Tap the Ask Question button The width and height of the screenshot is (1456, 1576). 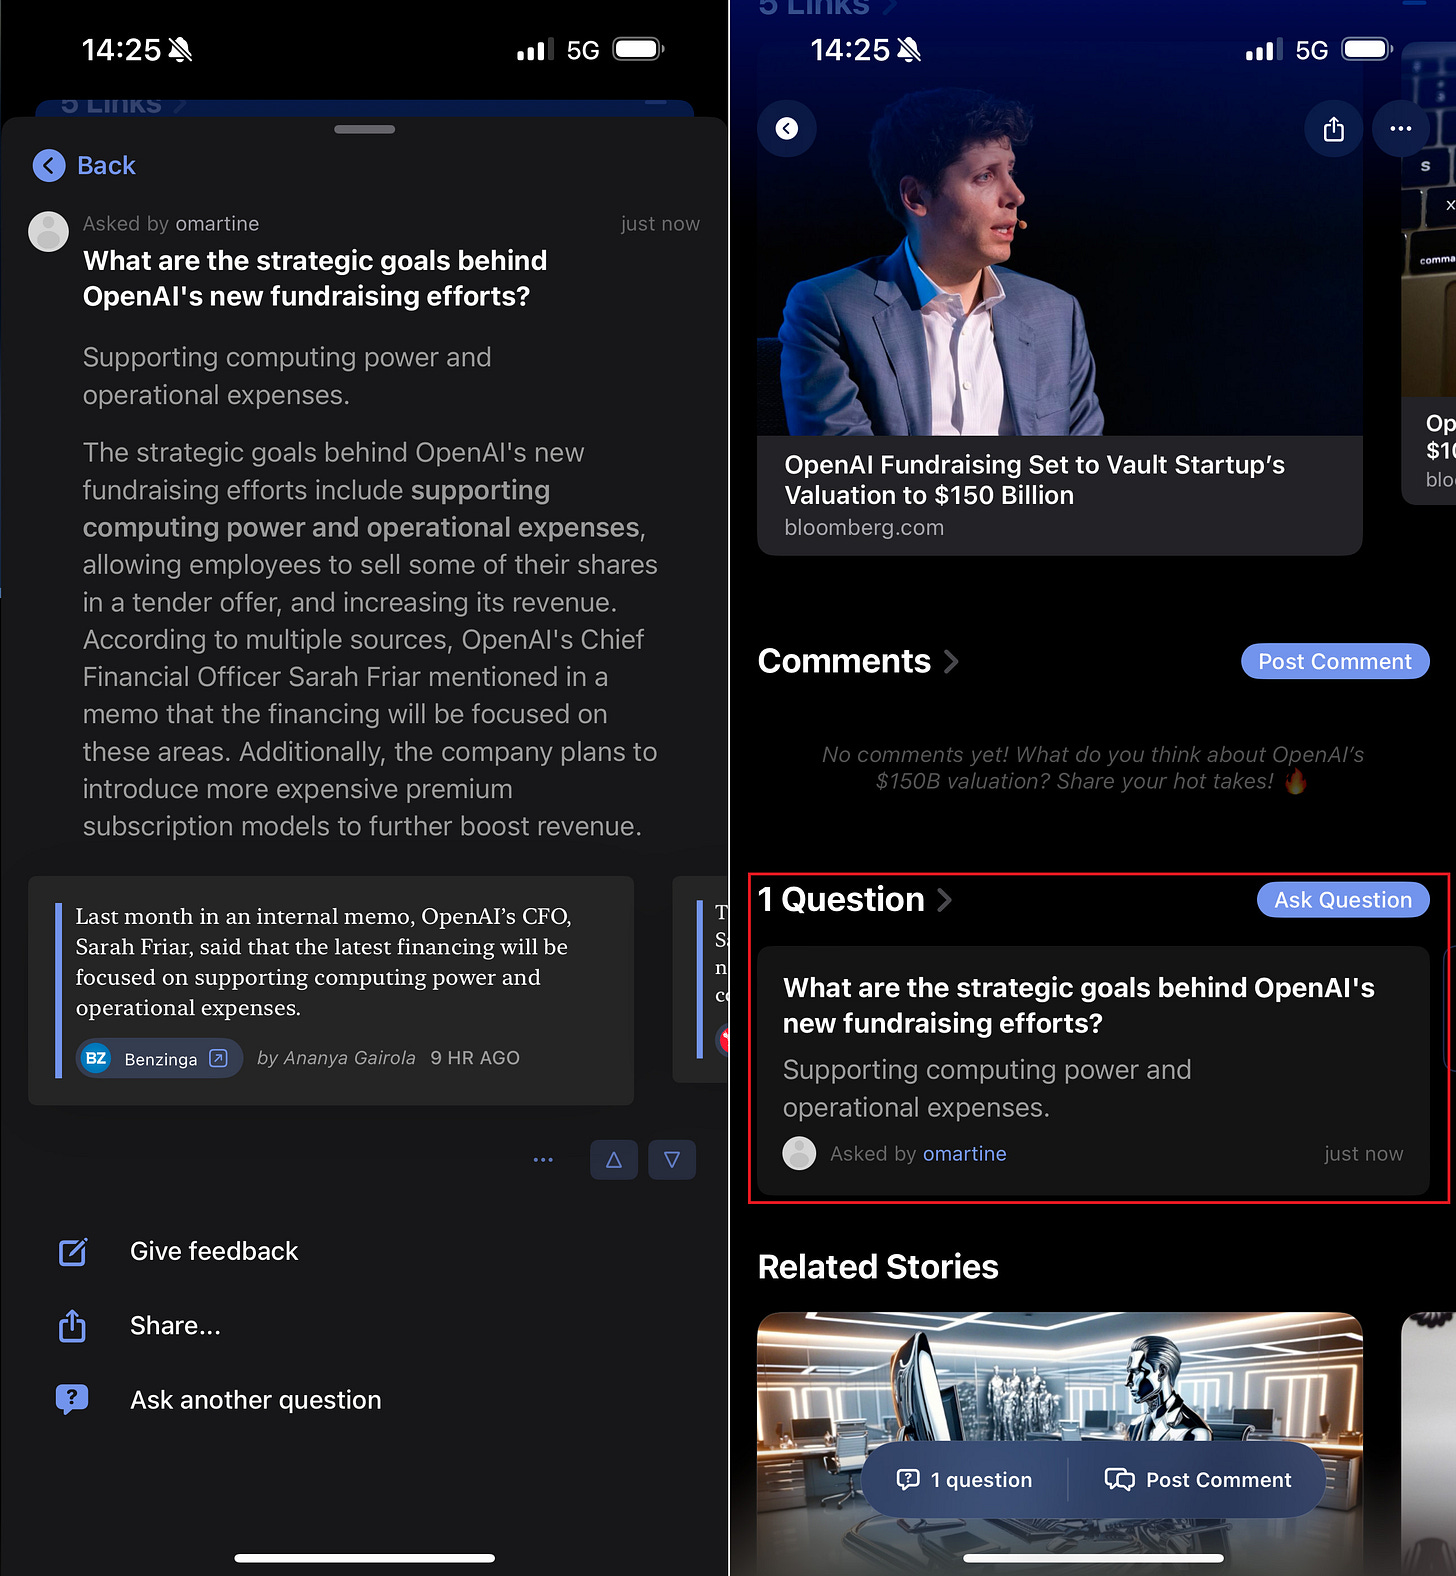1343,900
